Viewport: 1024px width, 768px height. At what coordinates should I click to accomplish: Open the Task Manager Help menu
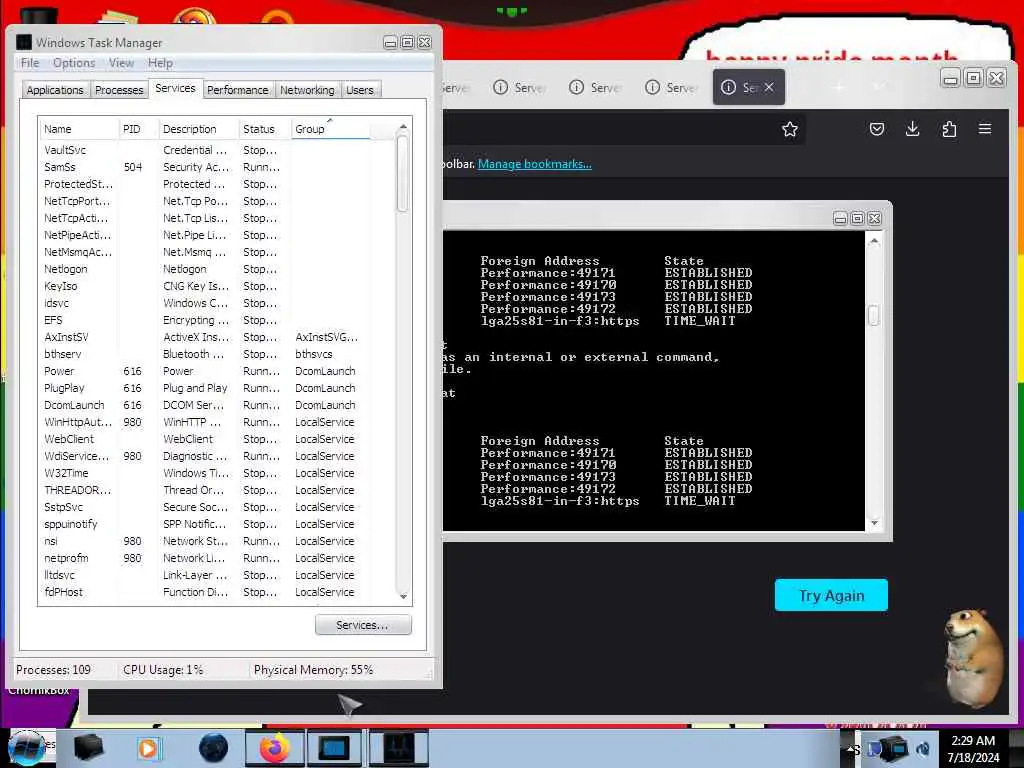[x=160, y=63]
